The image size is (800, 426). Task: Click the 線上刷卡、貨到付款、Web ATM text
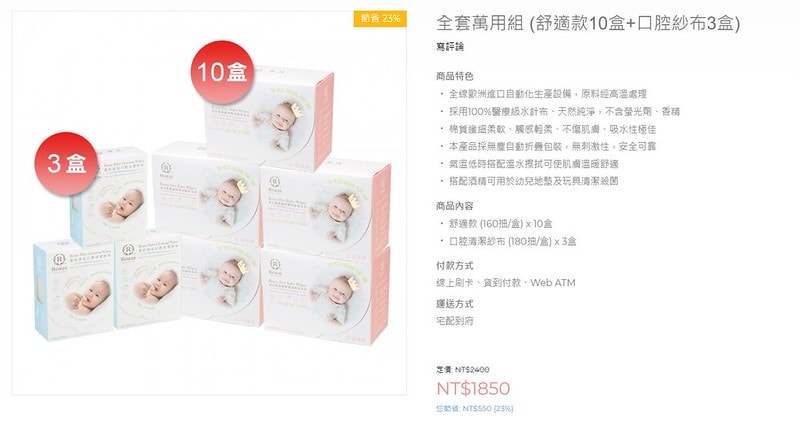click(x=506, y=283)
